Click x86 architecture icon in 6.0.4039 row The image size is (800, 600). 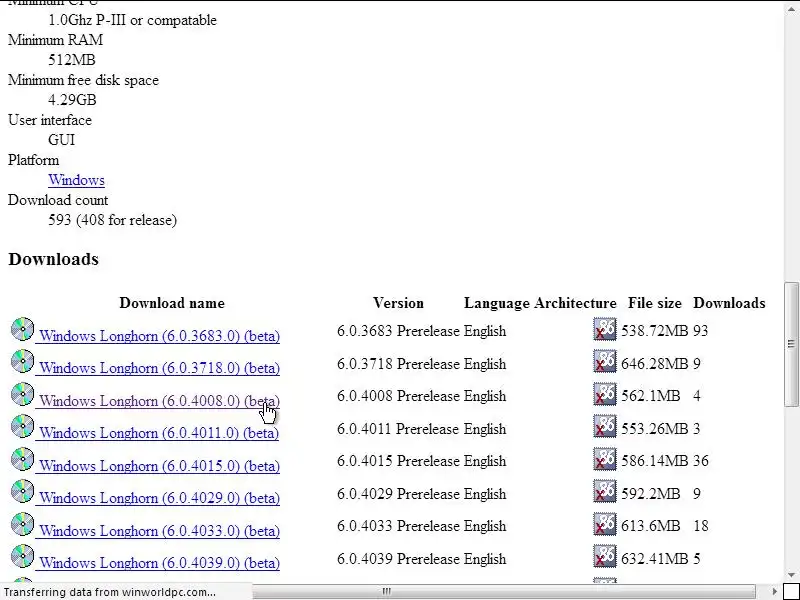(x=605, y=556)
